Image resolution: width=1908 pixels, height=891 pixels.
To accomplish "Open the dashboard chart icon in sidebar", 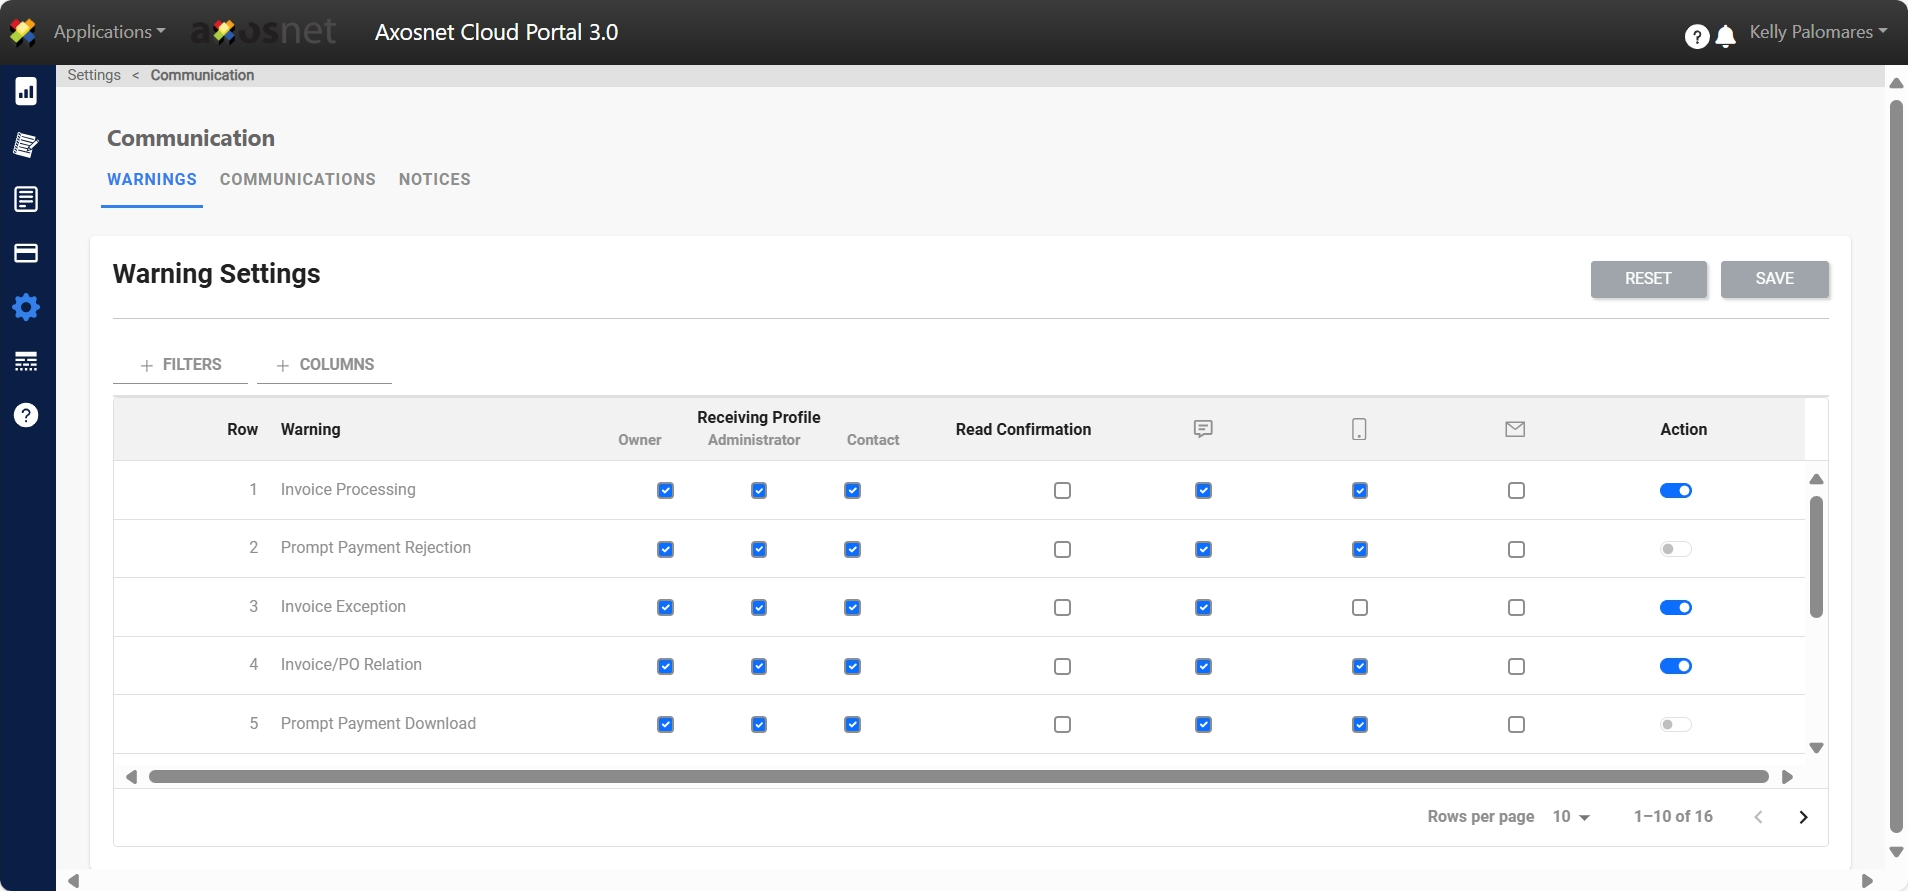I will click(26, 92).
